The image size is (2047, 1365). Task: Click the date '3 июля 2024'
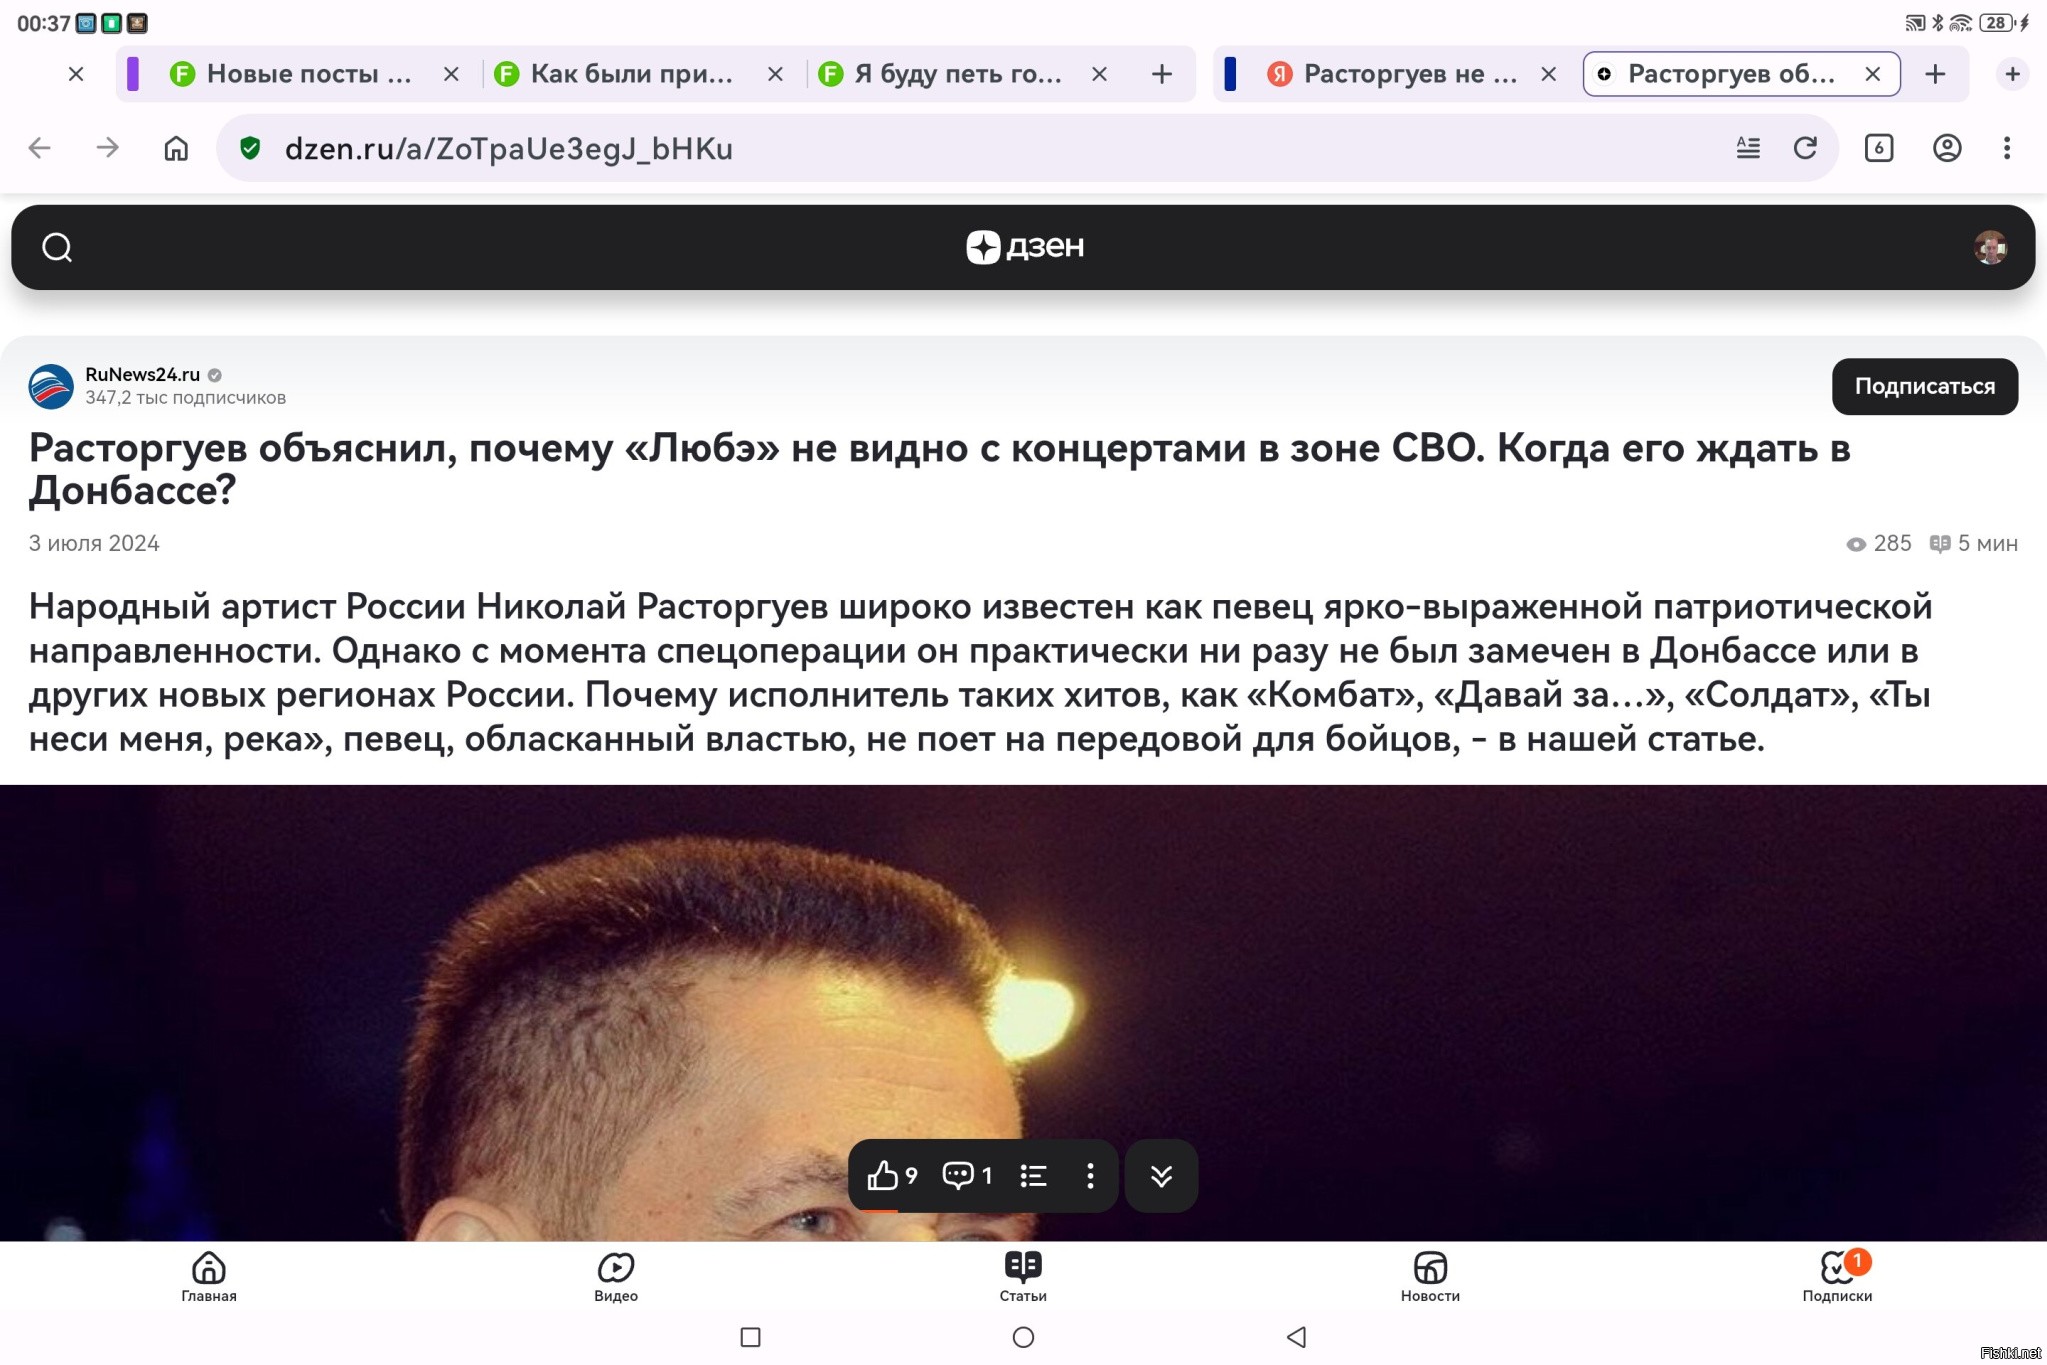(x=94, y=543)
